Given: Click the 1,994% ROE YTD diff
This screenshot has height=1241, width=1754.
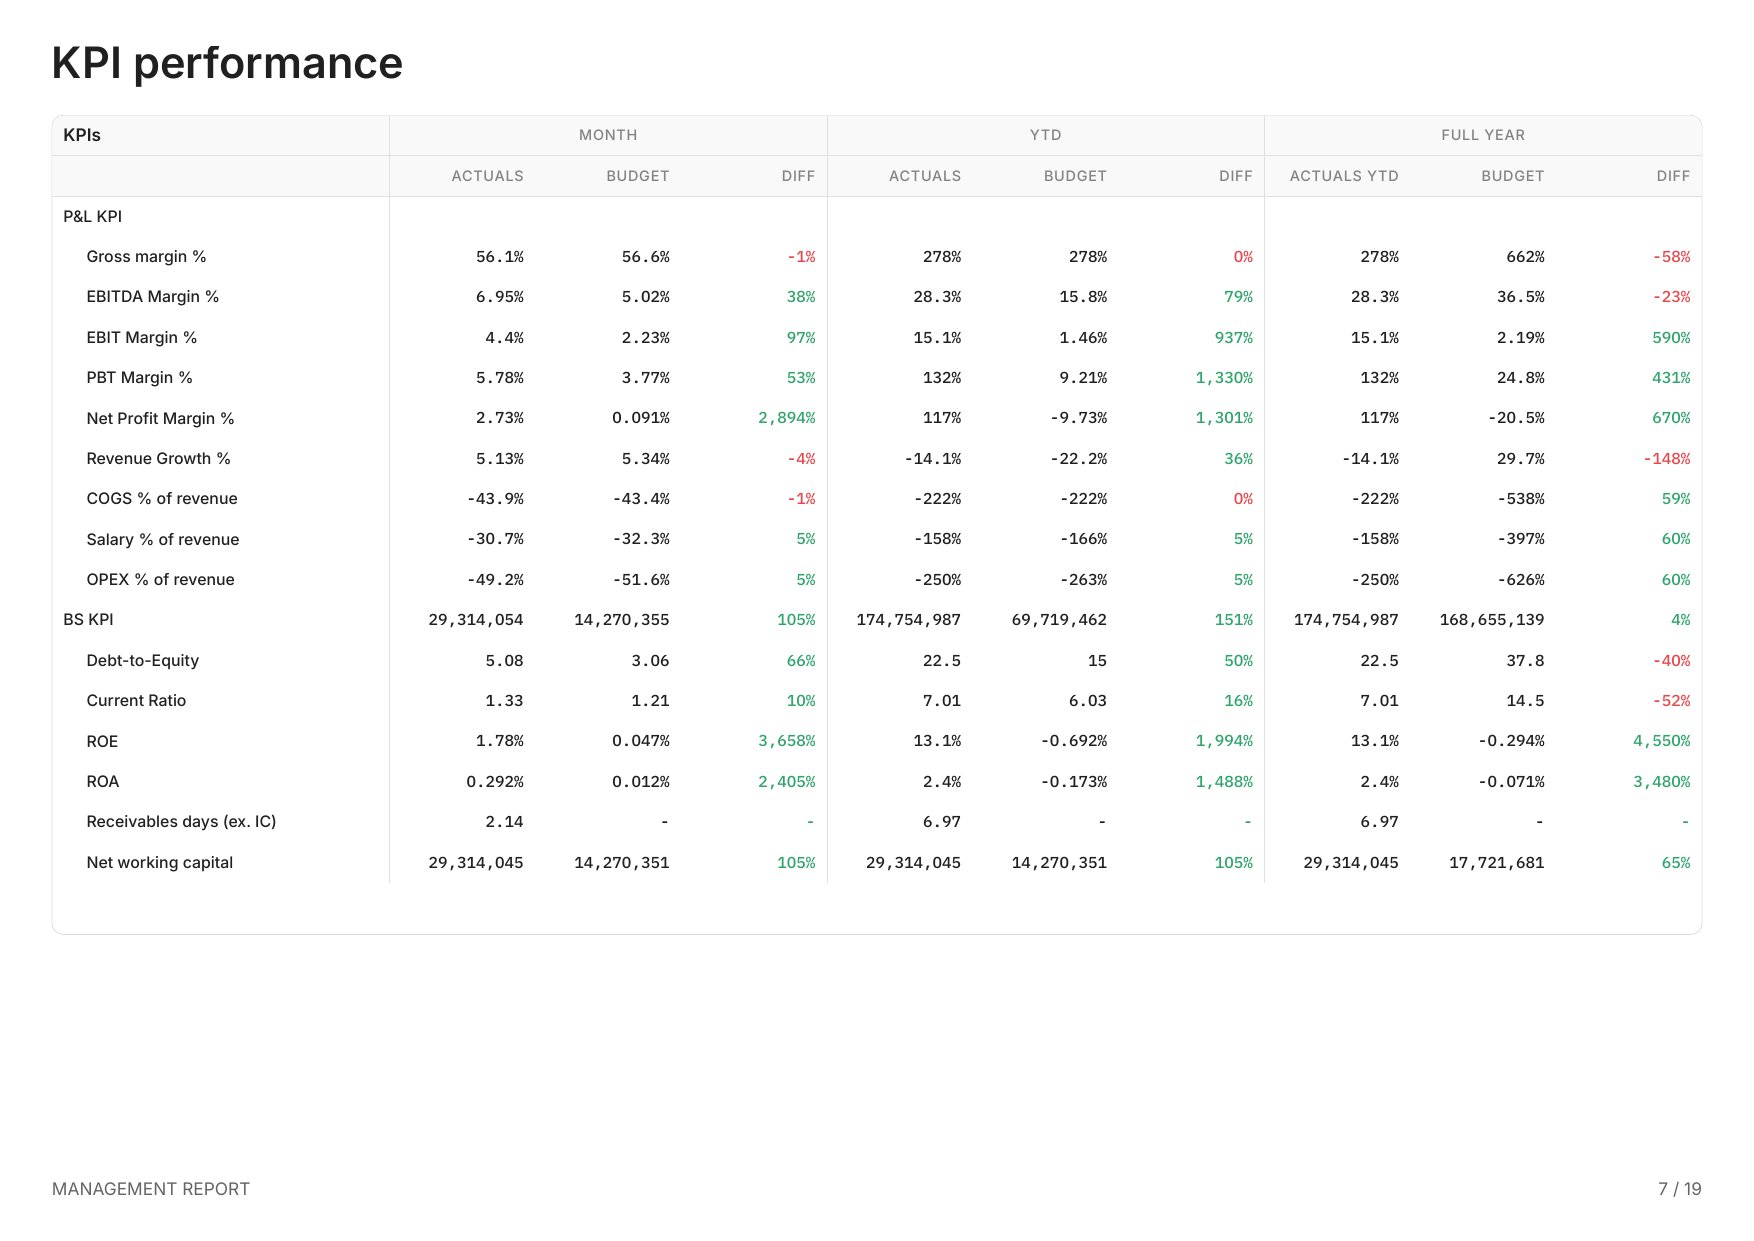Looking at the screenshot, I should pos(1224,741).
